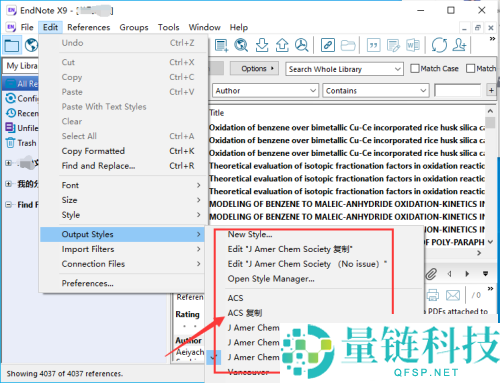The width and height of the screenshot is (500, 383).
Task: Click the Local Library Mode folder icon
Action: coord(12,45)
